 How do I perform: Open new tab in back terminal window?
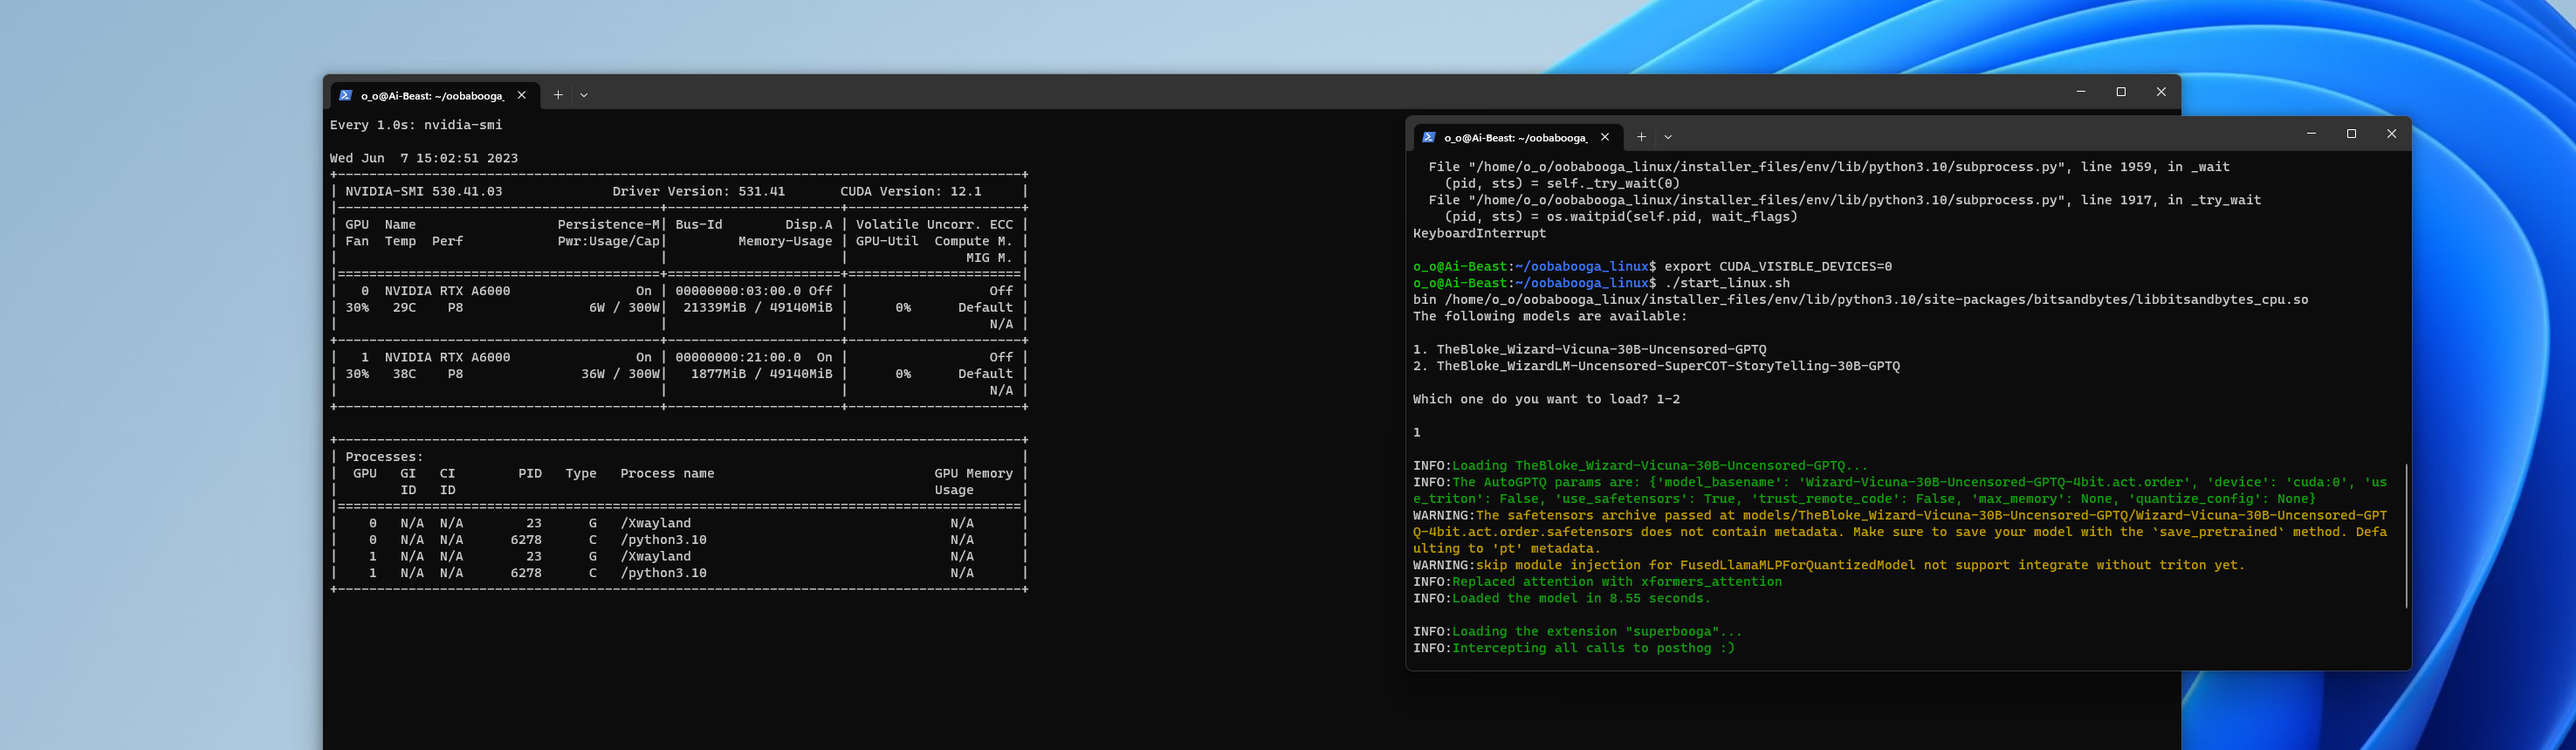pos(558,96)
